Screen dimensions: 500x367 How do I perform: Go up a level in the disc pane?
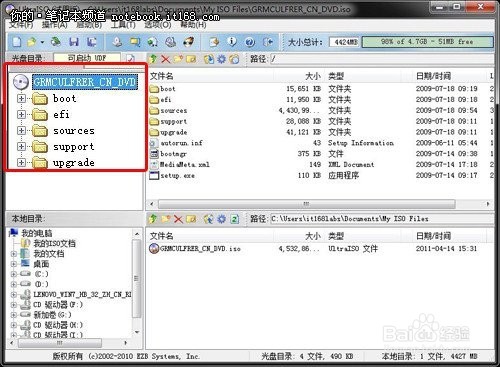point(153,59)
